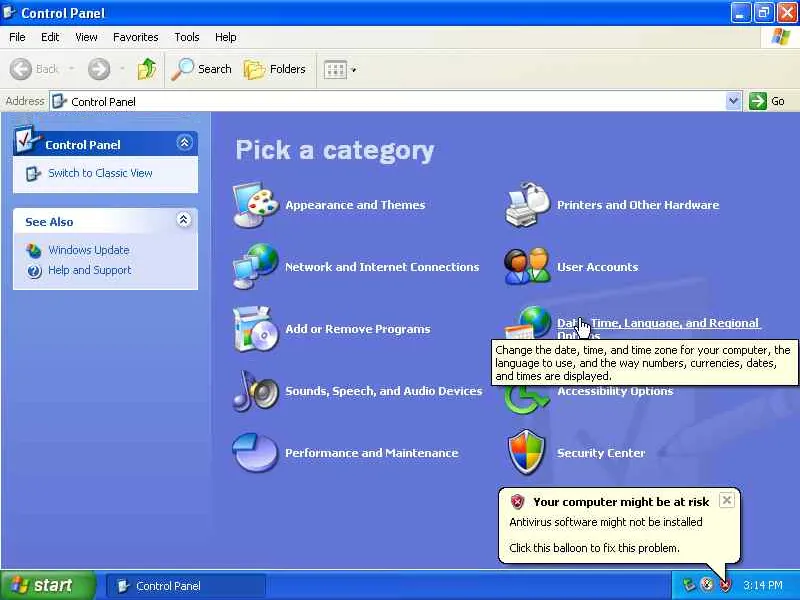Viewport: 800px width, 600px height.
Task: Click the Date, Time, Language globe icon
Action: point(528,323)
